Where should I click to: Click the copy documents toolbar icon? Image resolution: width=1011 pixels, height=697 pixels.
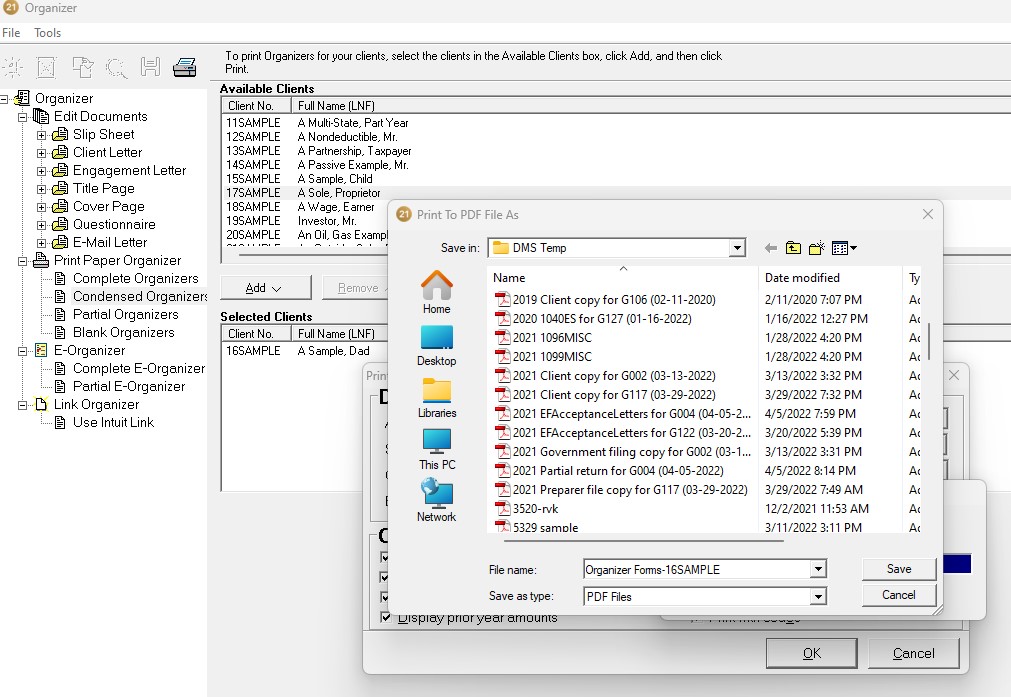click(x=82, y=67)
